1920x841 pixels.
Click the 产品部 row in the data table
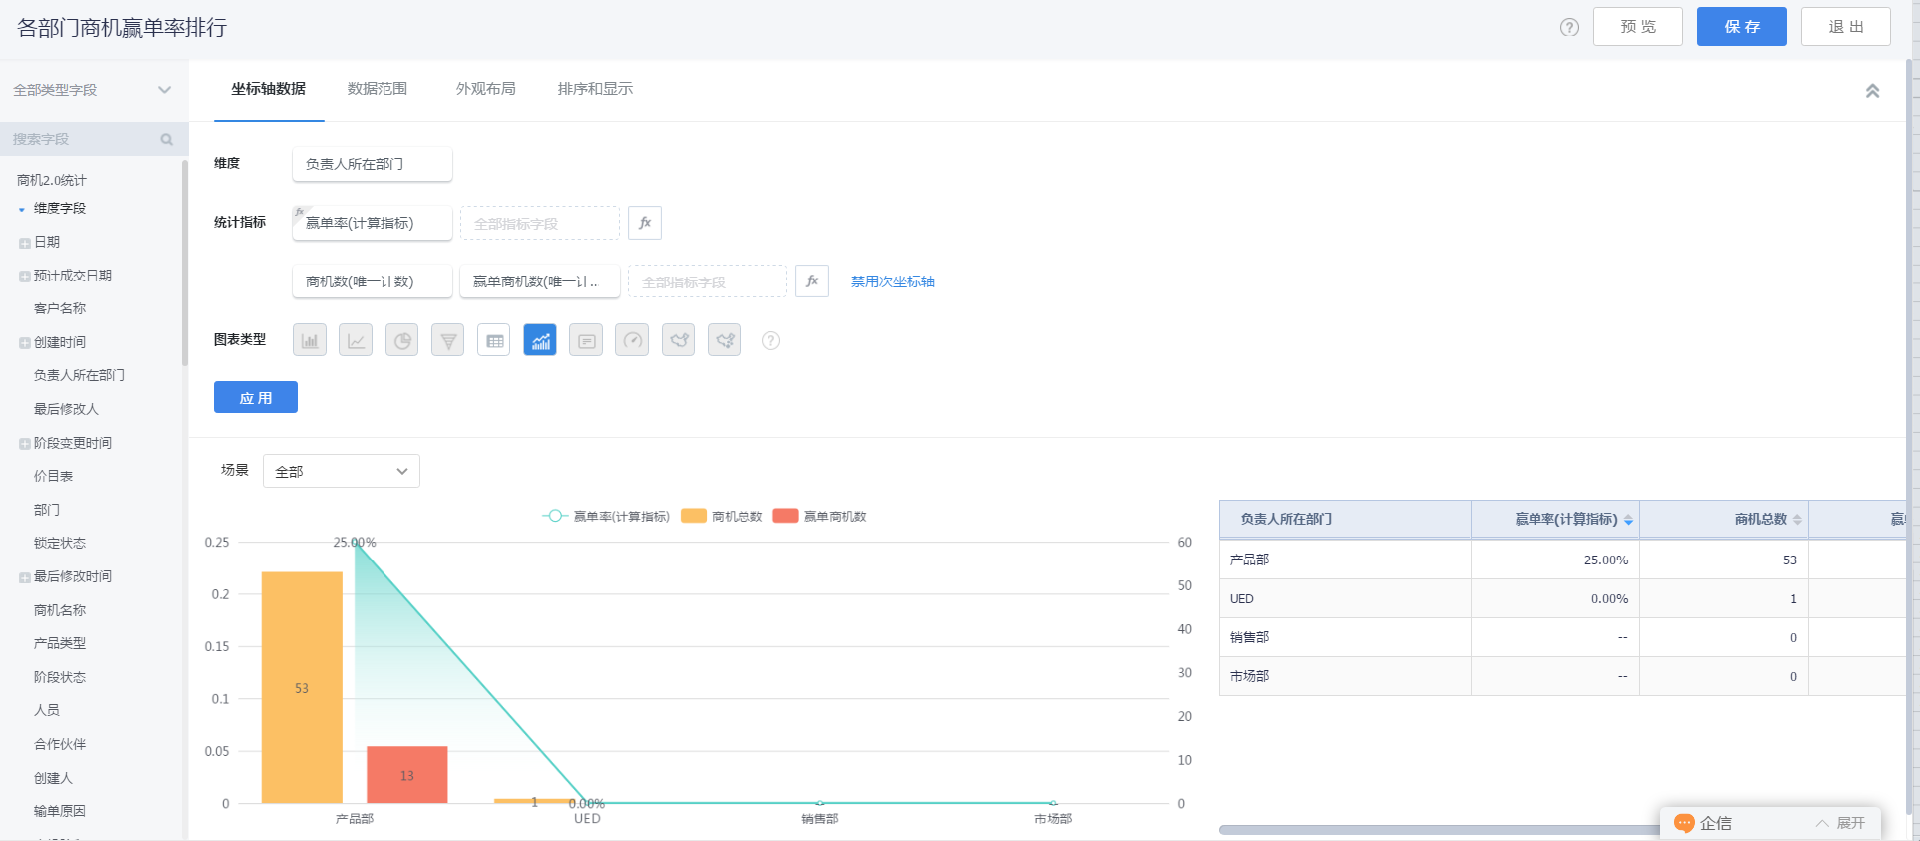click(x=1562, y=560)
